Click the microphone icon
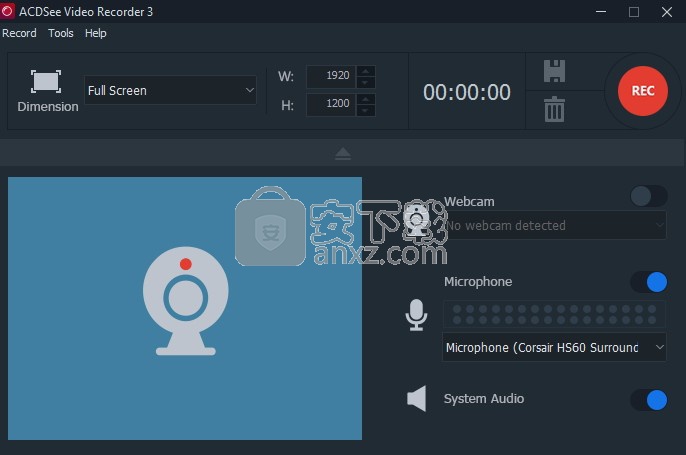 point(416,315)
